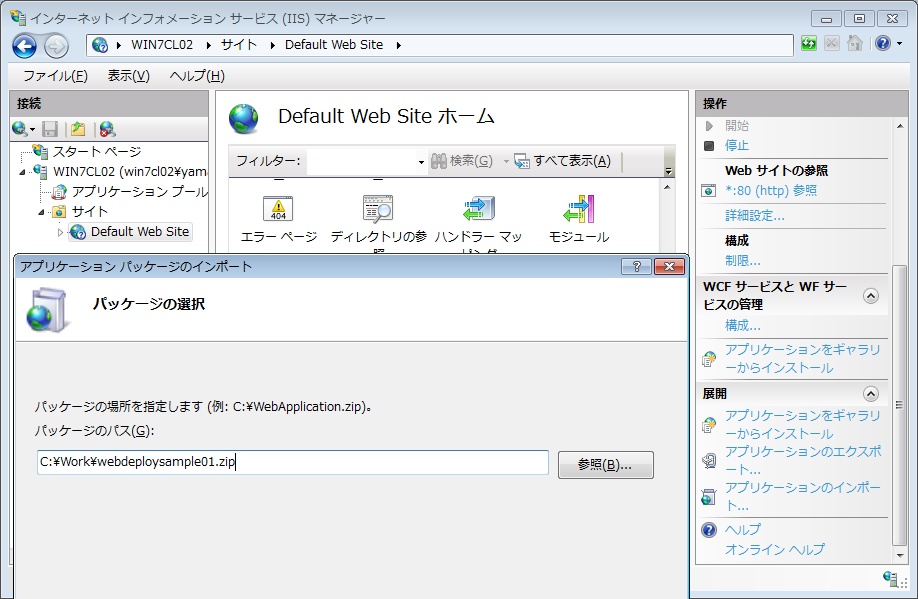Expand Default Web Site tree node
The width and height of the screenshot is (918, 599).
[x=60, y=232]
